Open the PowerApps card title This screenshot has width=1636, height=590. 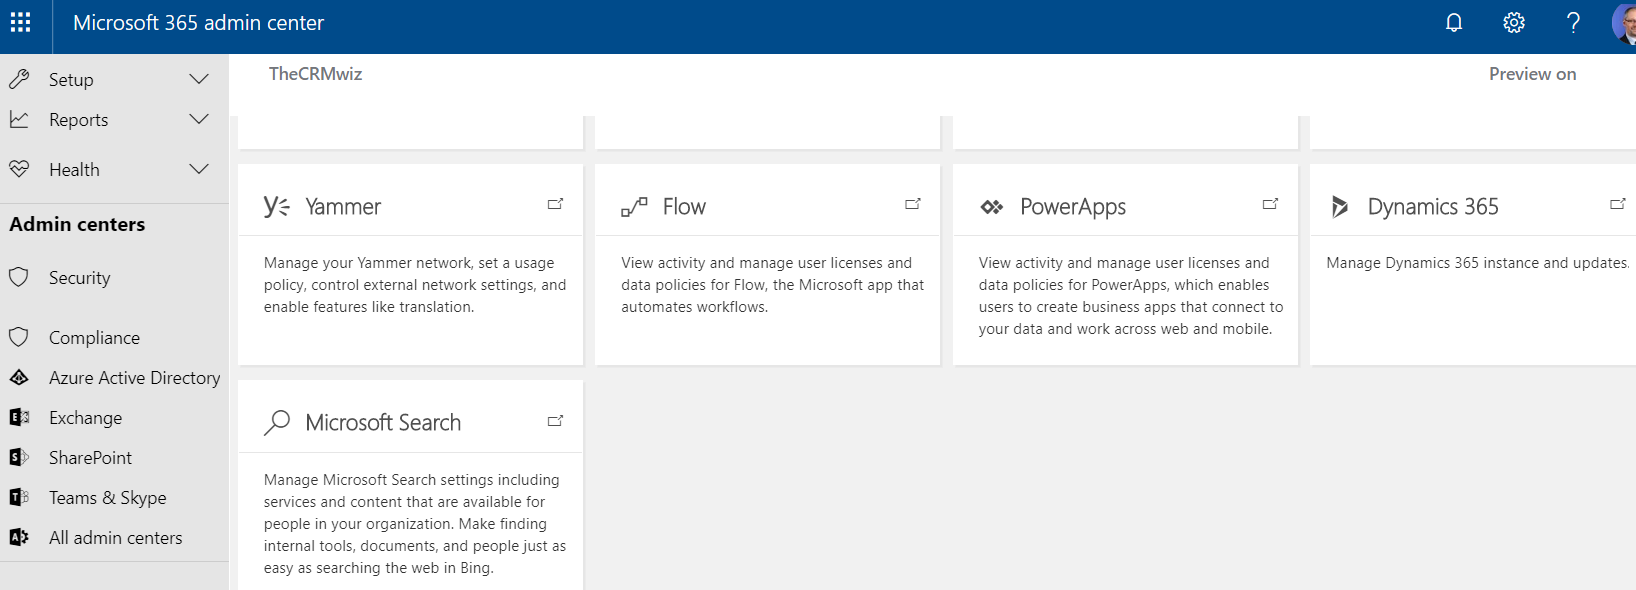(1073, 207)
